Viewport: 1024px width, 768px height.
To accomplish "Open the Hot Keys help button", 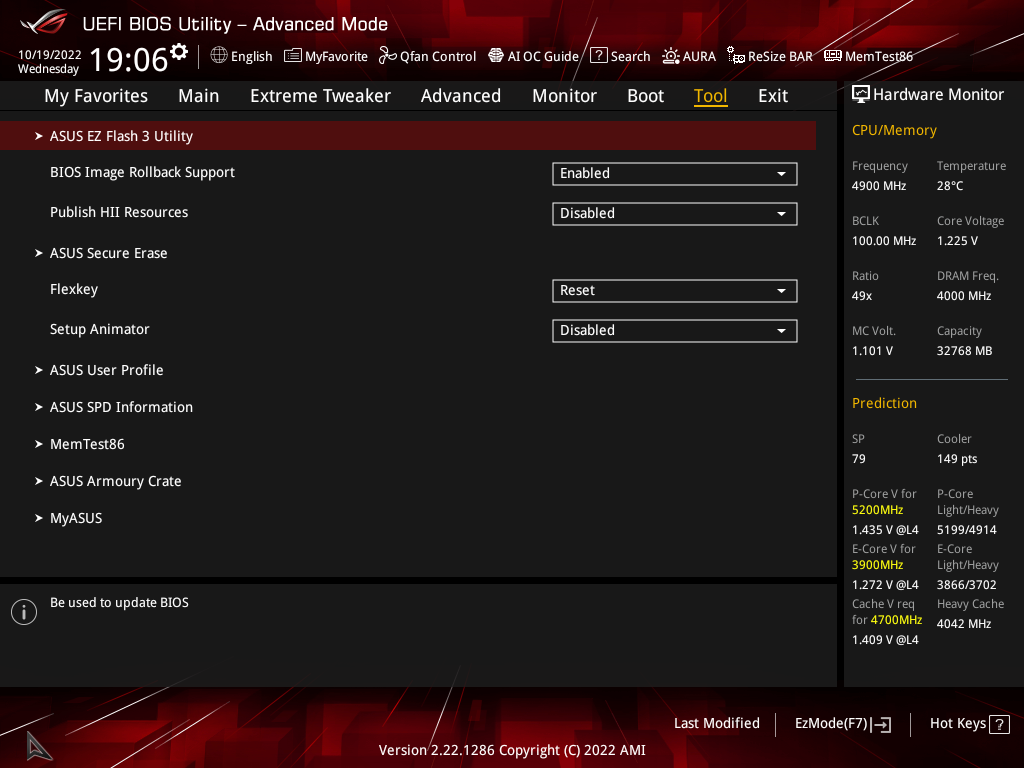I will pos(969,724).
